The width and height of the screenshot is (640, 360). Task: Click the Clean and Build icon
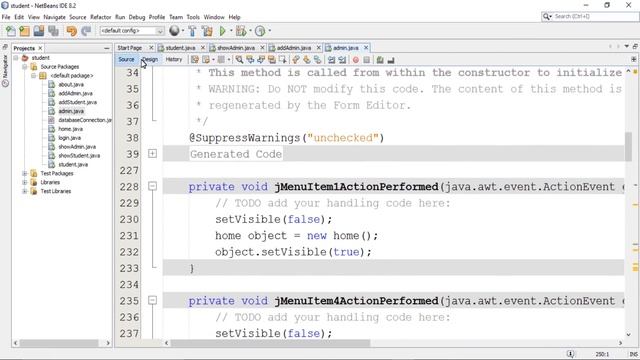tap(207, 31)
